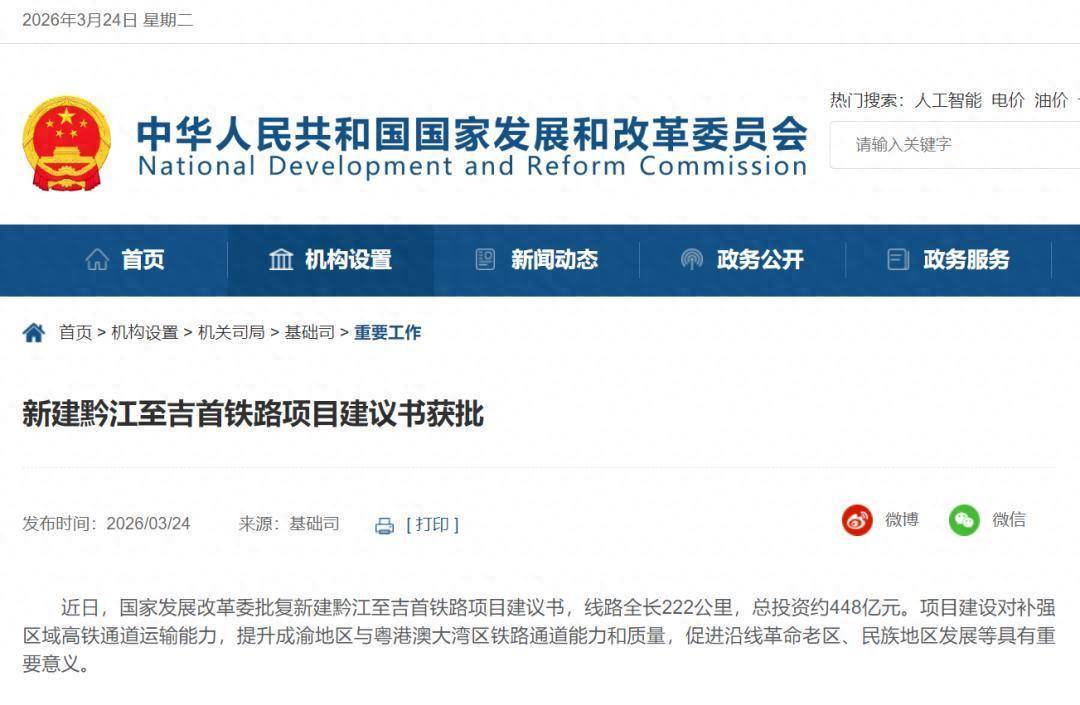Click the WeChat share icon

(964, 520)
